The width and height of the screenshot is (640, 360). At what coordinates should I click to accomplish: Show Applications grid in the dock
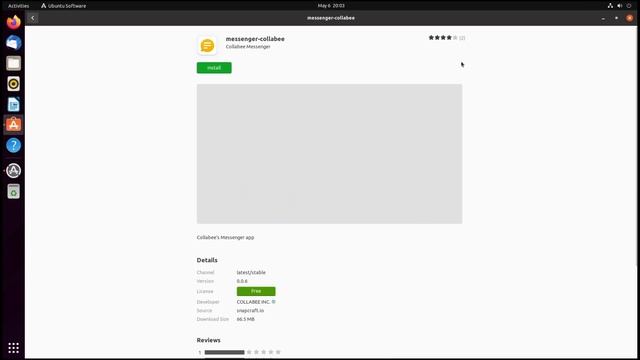pyautogui.click(x=13, y=348)
